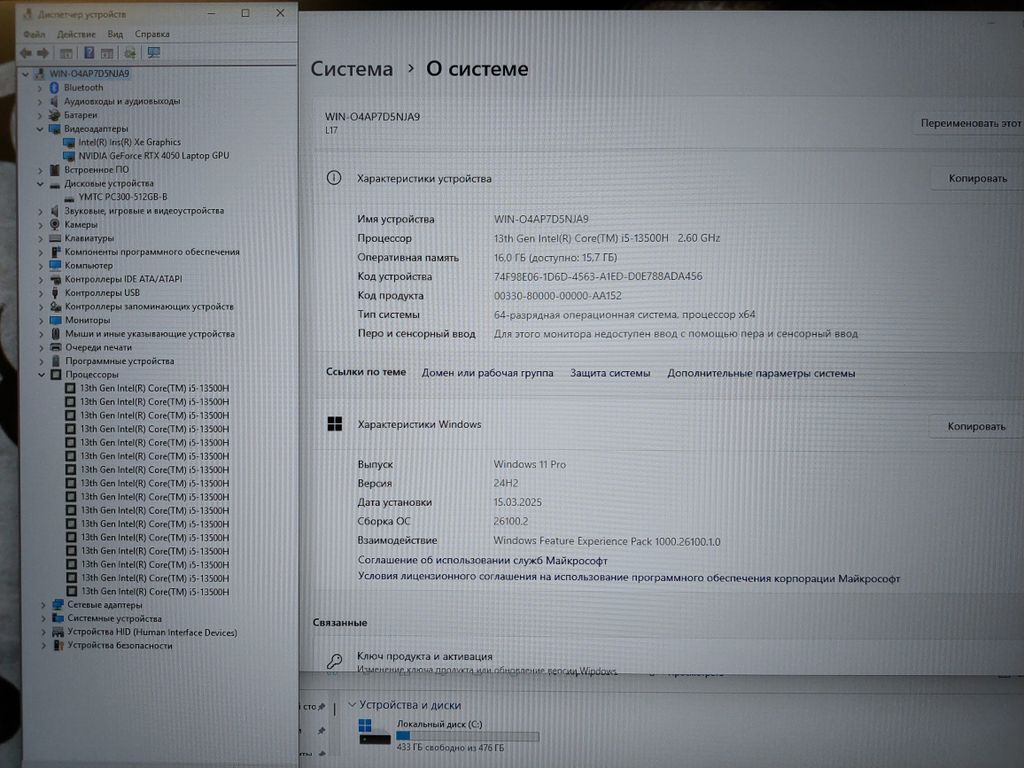The height and width of the screenshot is (768, 1024).
Task: Collapse the Видеоадаптеры tree node
Action: tap(41, 129)
